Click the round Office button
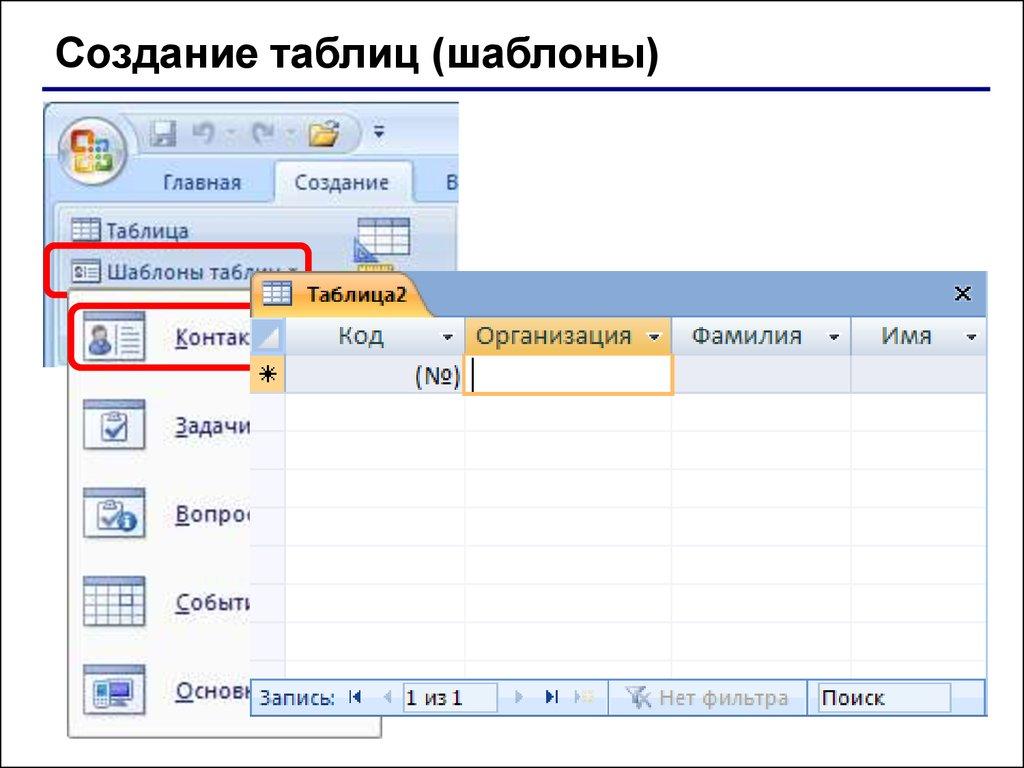This screenshot has height=768, width=1024. tap(91, 152)
